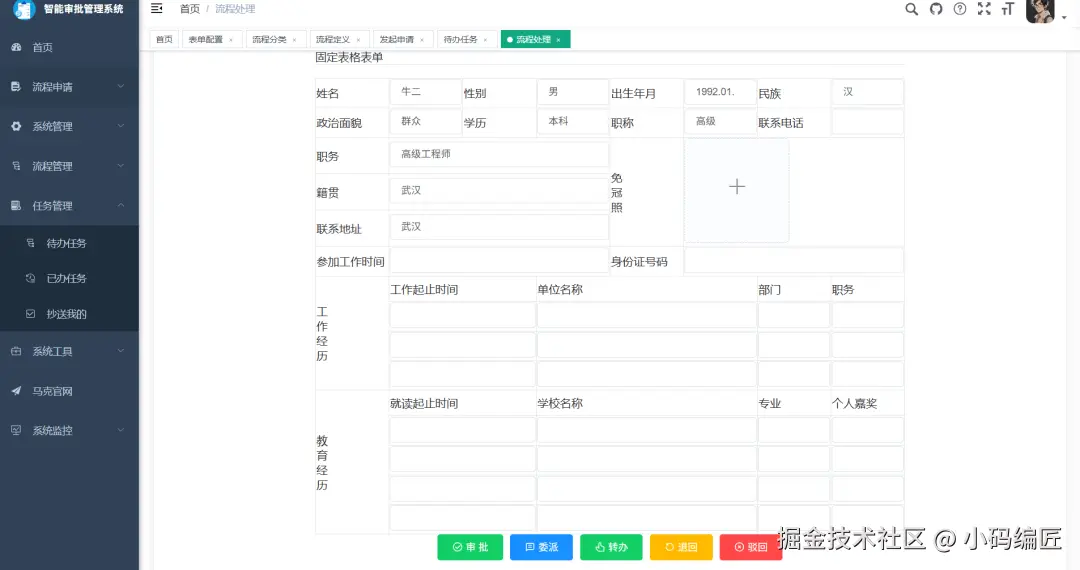Click the 首页 dashboard icon in sidebar
Viewport: 1080px width, 570px height.
click(x=17, y=47)
